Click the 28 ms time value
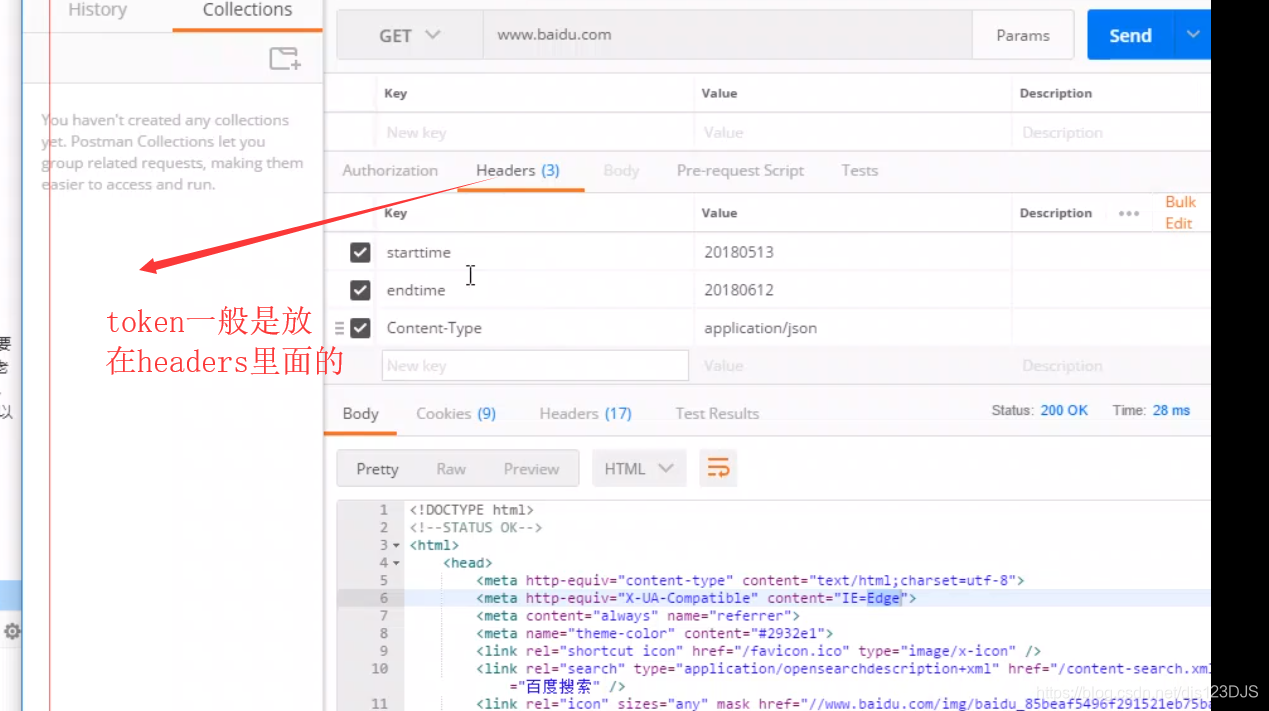 (x=1171, y=410)
